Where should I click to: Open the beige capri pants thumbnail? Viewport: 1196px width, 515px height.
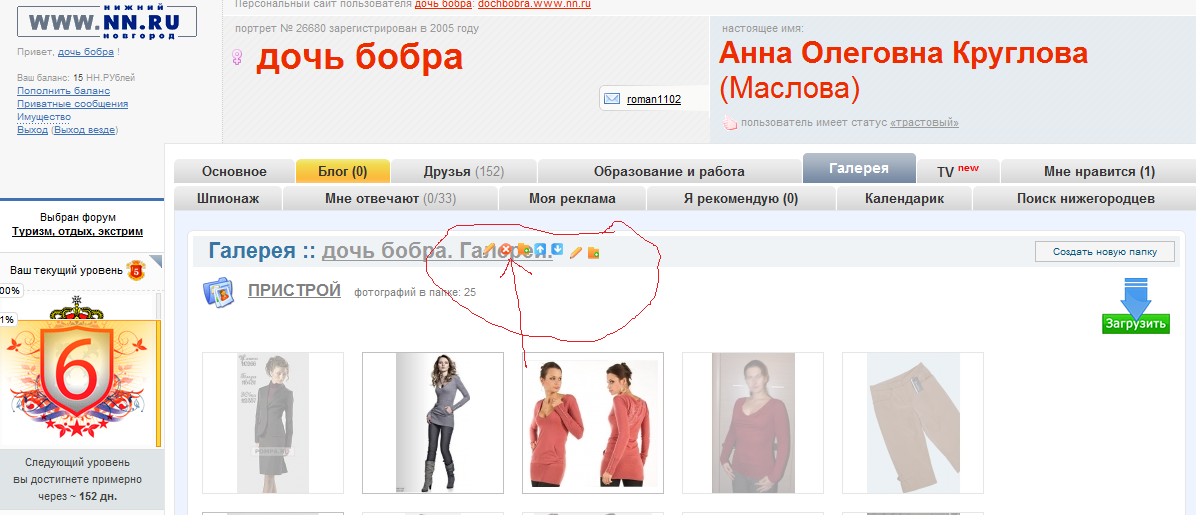pos(913,423)
